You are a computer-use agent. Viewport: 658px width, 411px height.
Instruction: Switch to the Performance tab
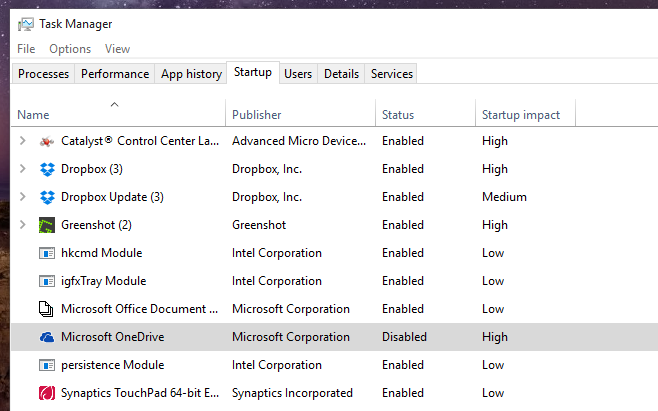(x=115, y=74)
